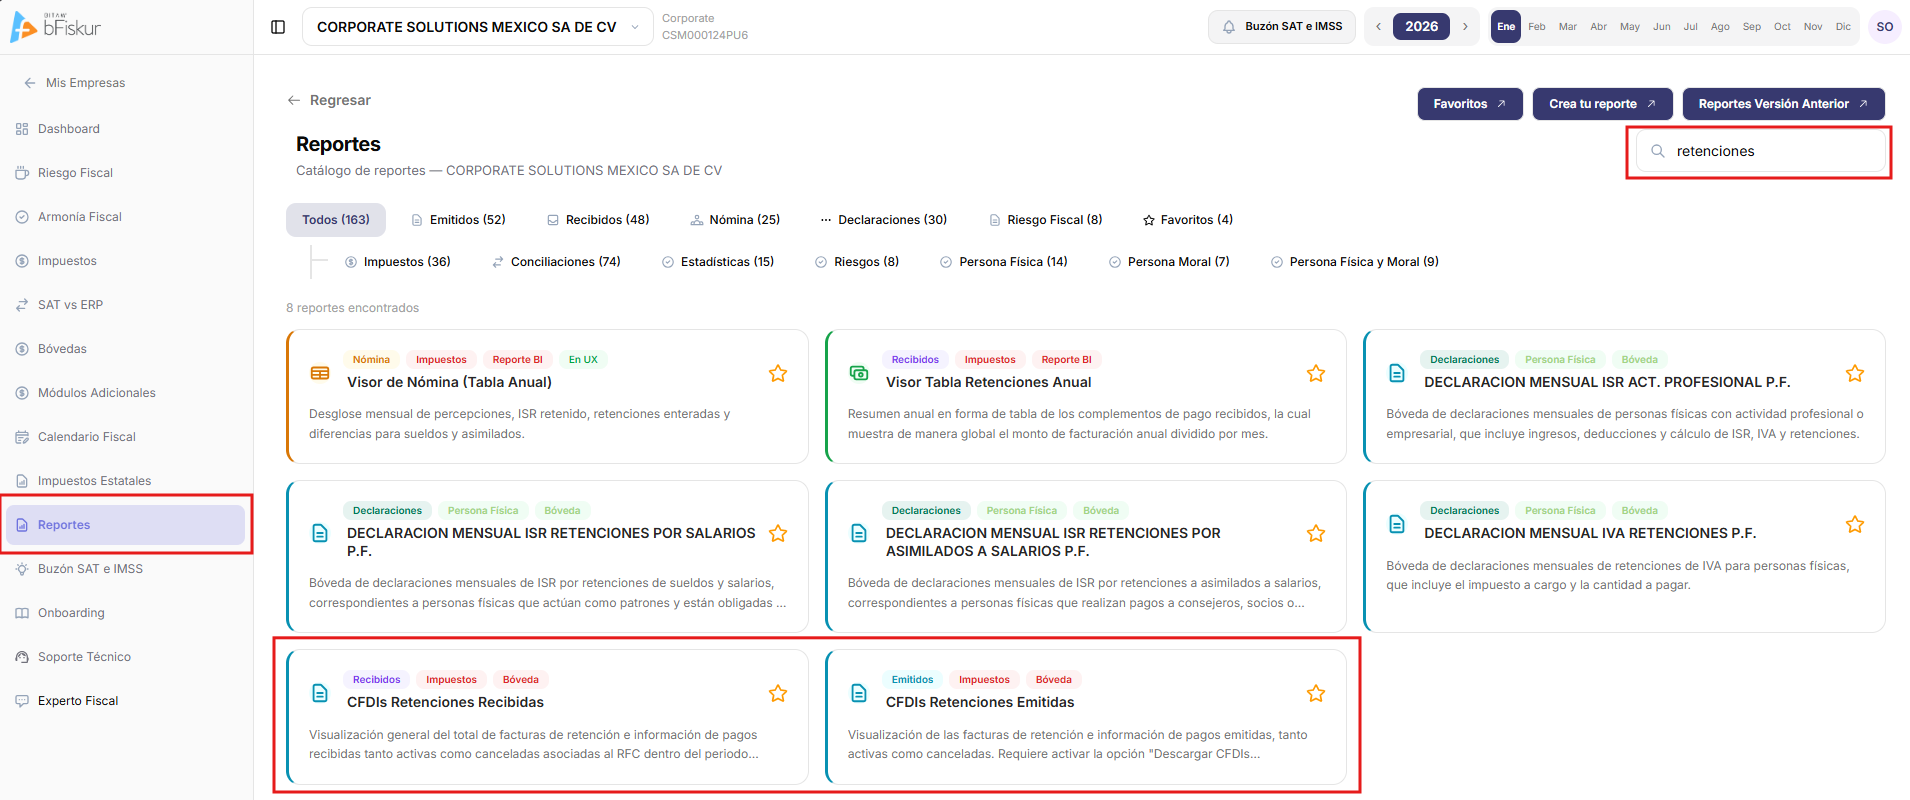The image size is (1910, 800).
Task: Open Visor Tabla Retenciones Anual report
Action: [1086, 397]
